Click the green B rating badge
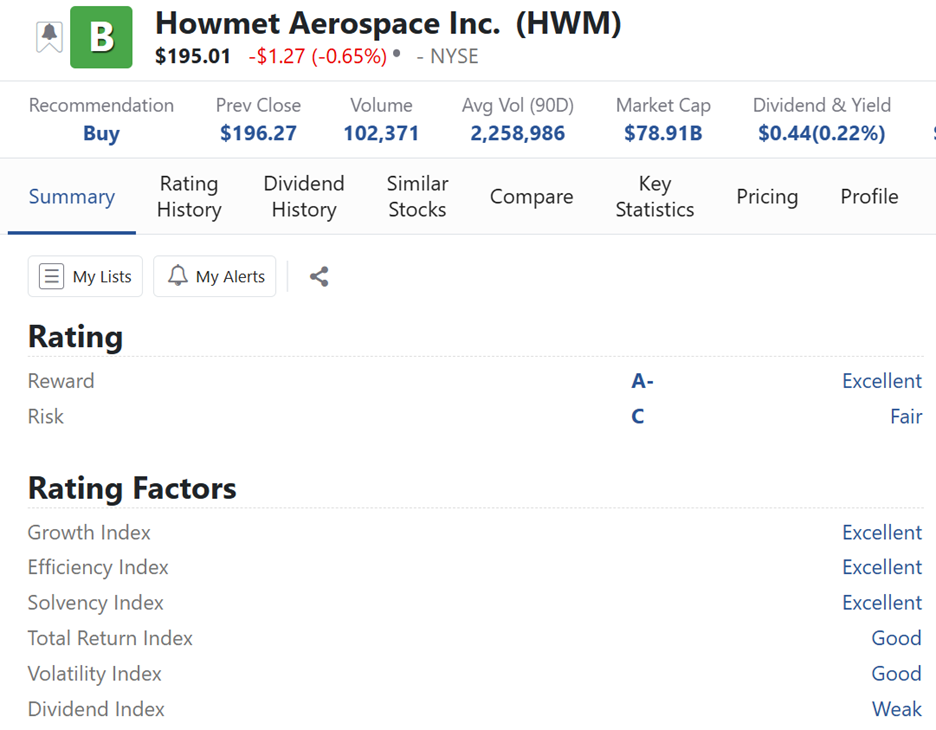936x730 pixels. coord(101,37)
